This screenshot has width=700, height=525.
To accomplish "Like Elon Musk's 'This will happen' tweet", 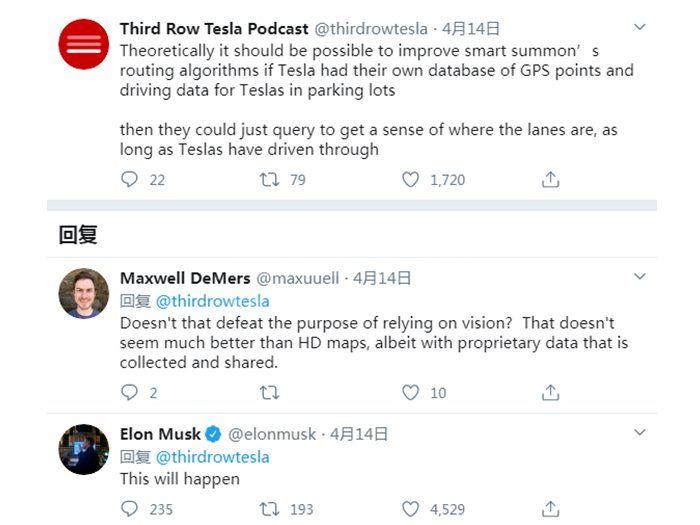I will pos(410,509).
